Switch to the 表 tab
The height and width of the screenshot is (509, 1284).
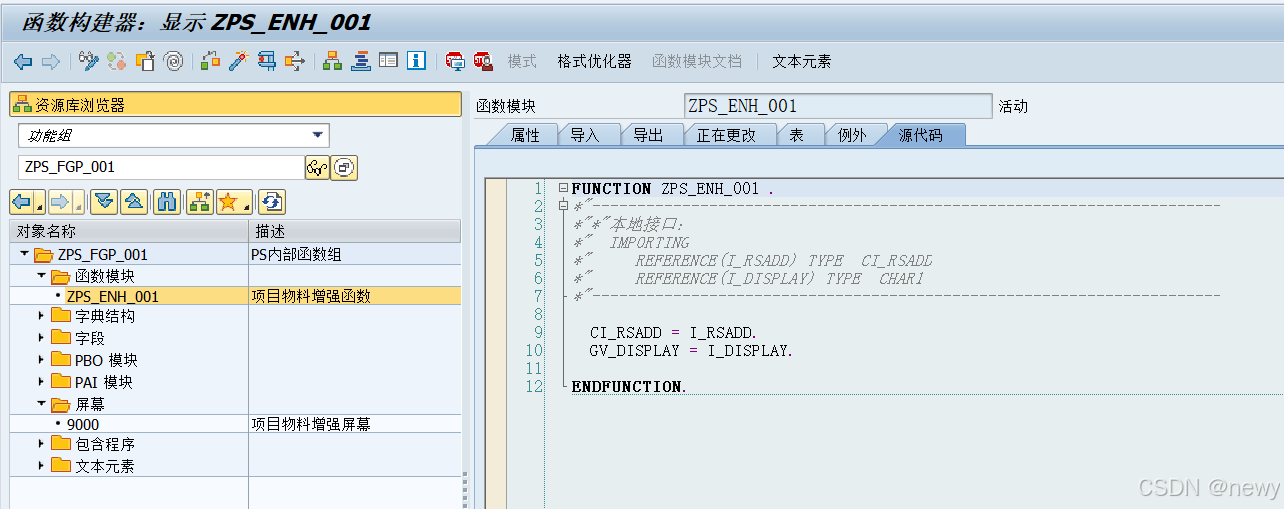pyautogui.click(x=797, y=135)
